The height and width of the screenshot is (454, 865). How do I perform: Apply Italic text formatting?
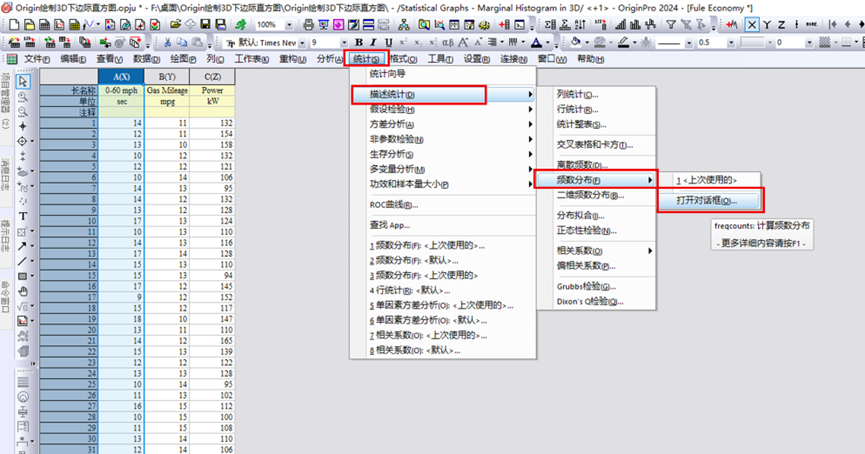click(x=373, y=42)
